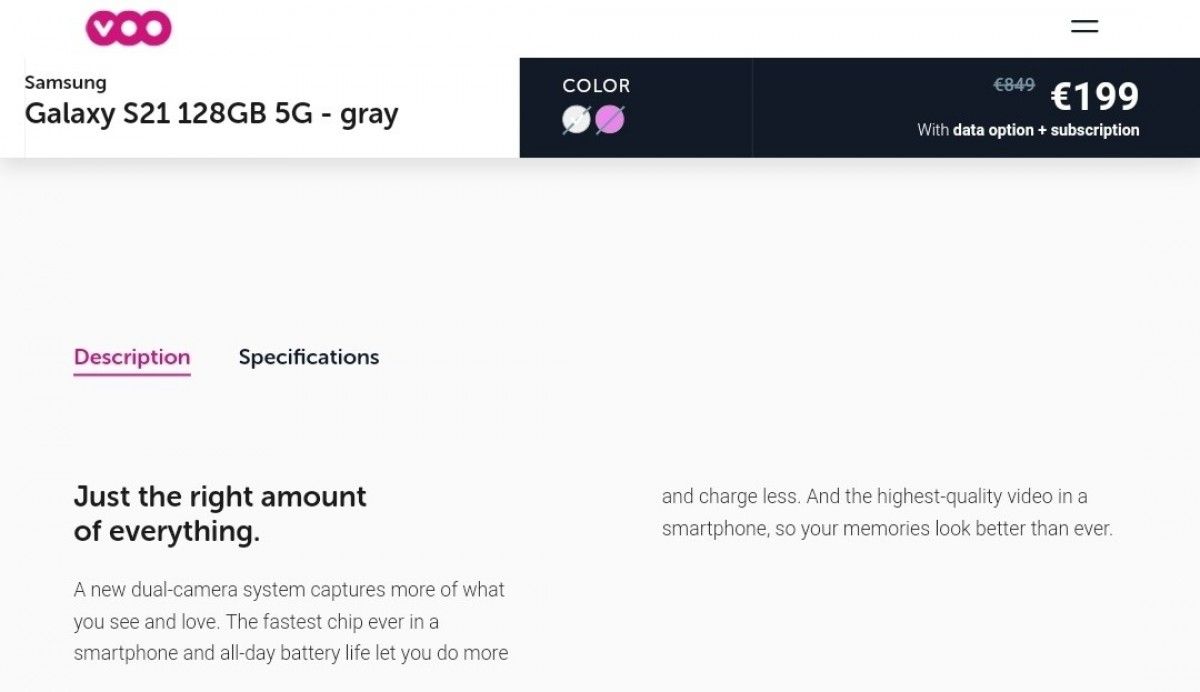Click the VOO logo

(x=128, y=28)
